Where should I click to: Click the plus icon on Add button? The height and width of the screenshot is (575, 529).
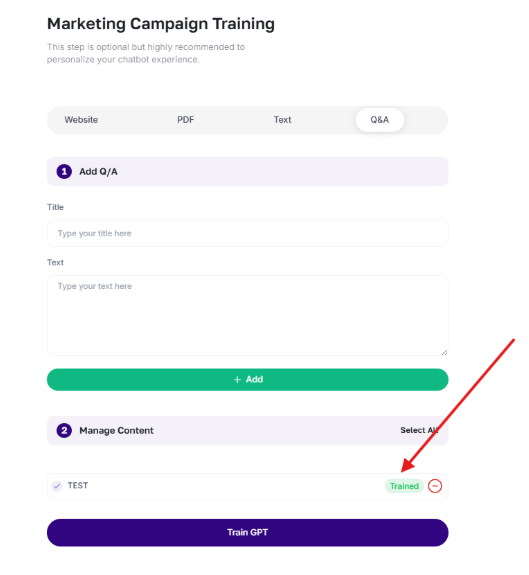pos(237,380)
